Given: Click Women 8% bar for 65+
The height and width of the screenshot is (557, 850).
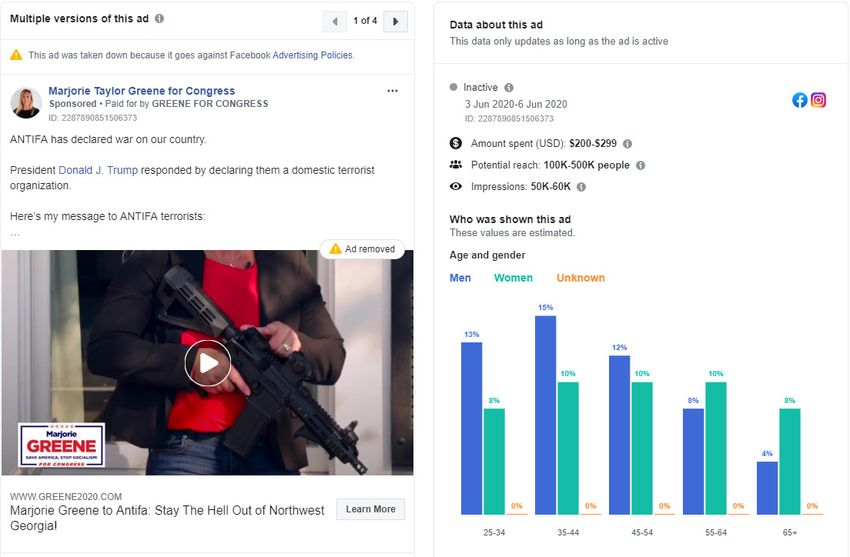Looking at the screenshot, I should 790,461.
